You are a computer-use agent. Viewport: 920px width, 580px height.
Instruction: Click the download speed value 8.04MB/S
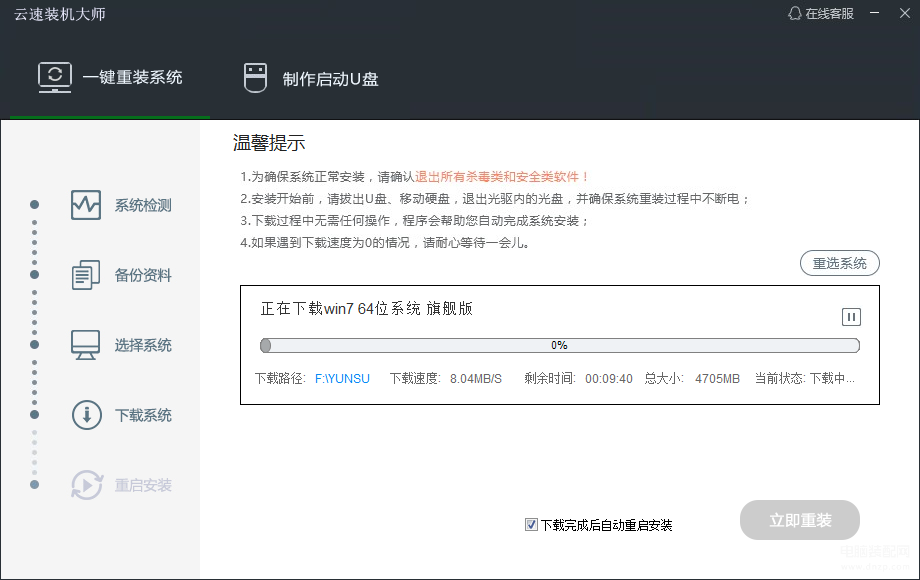click(x=476, y=379)
